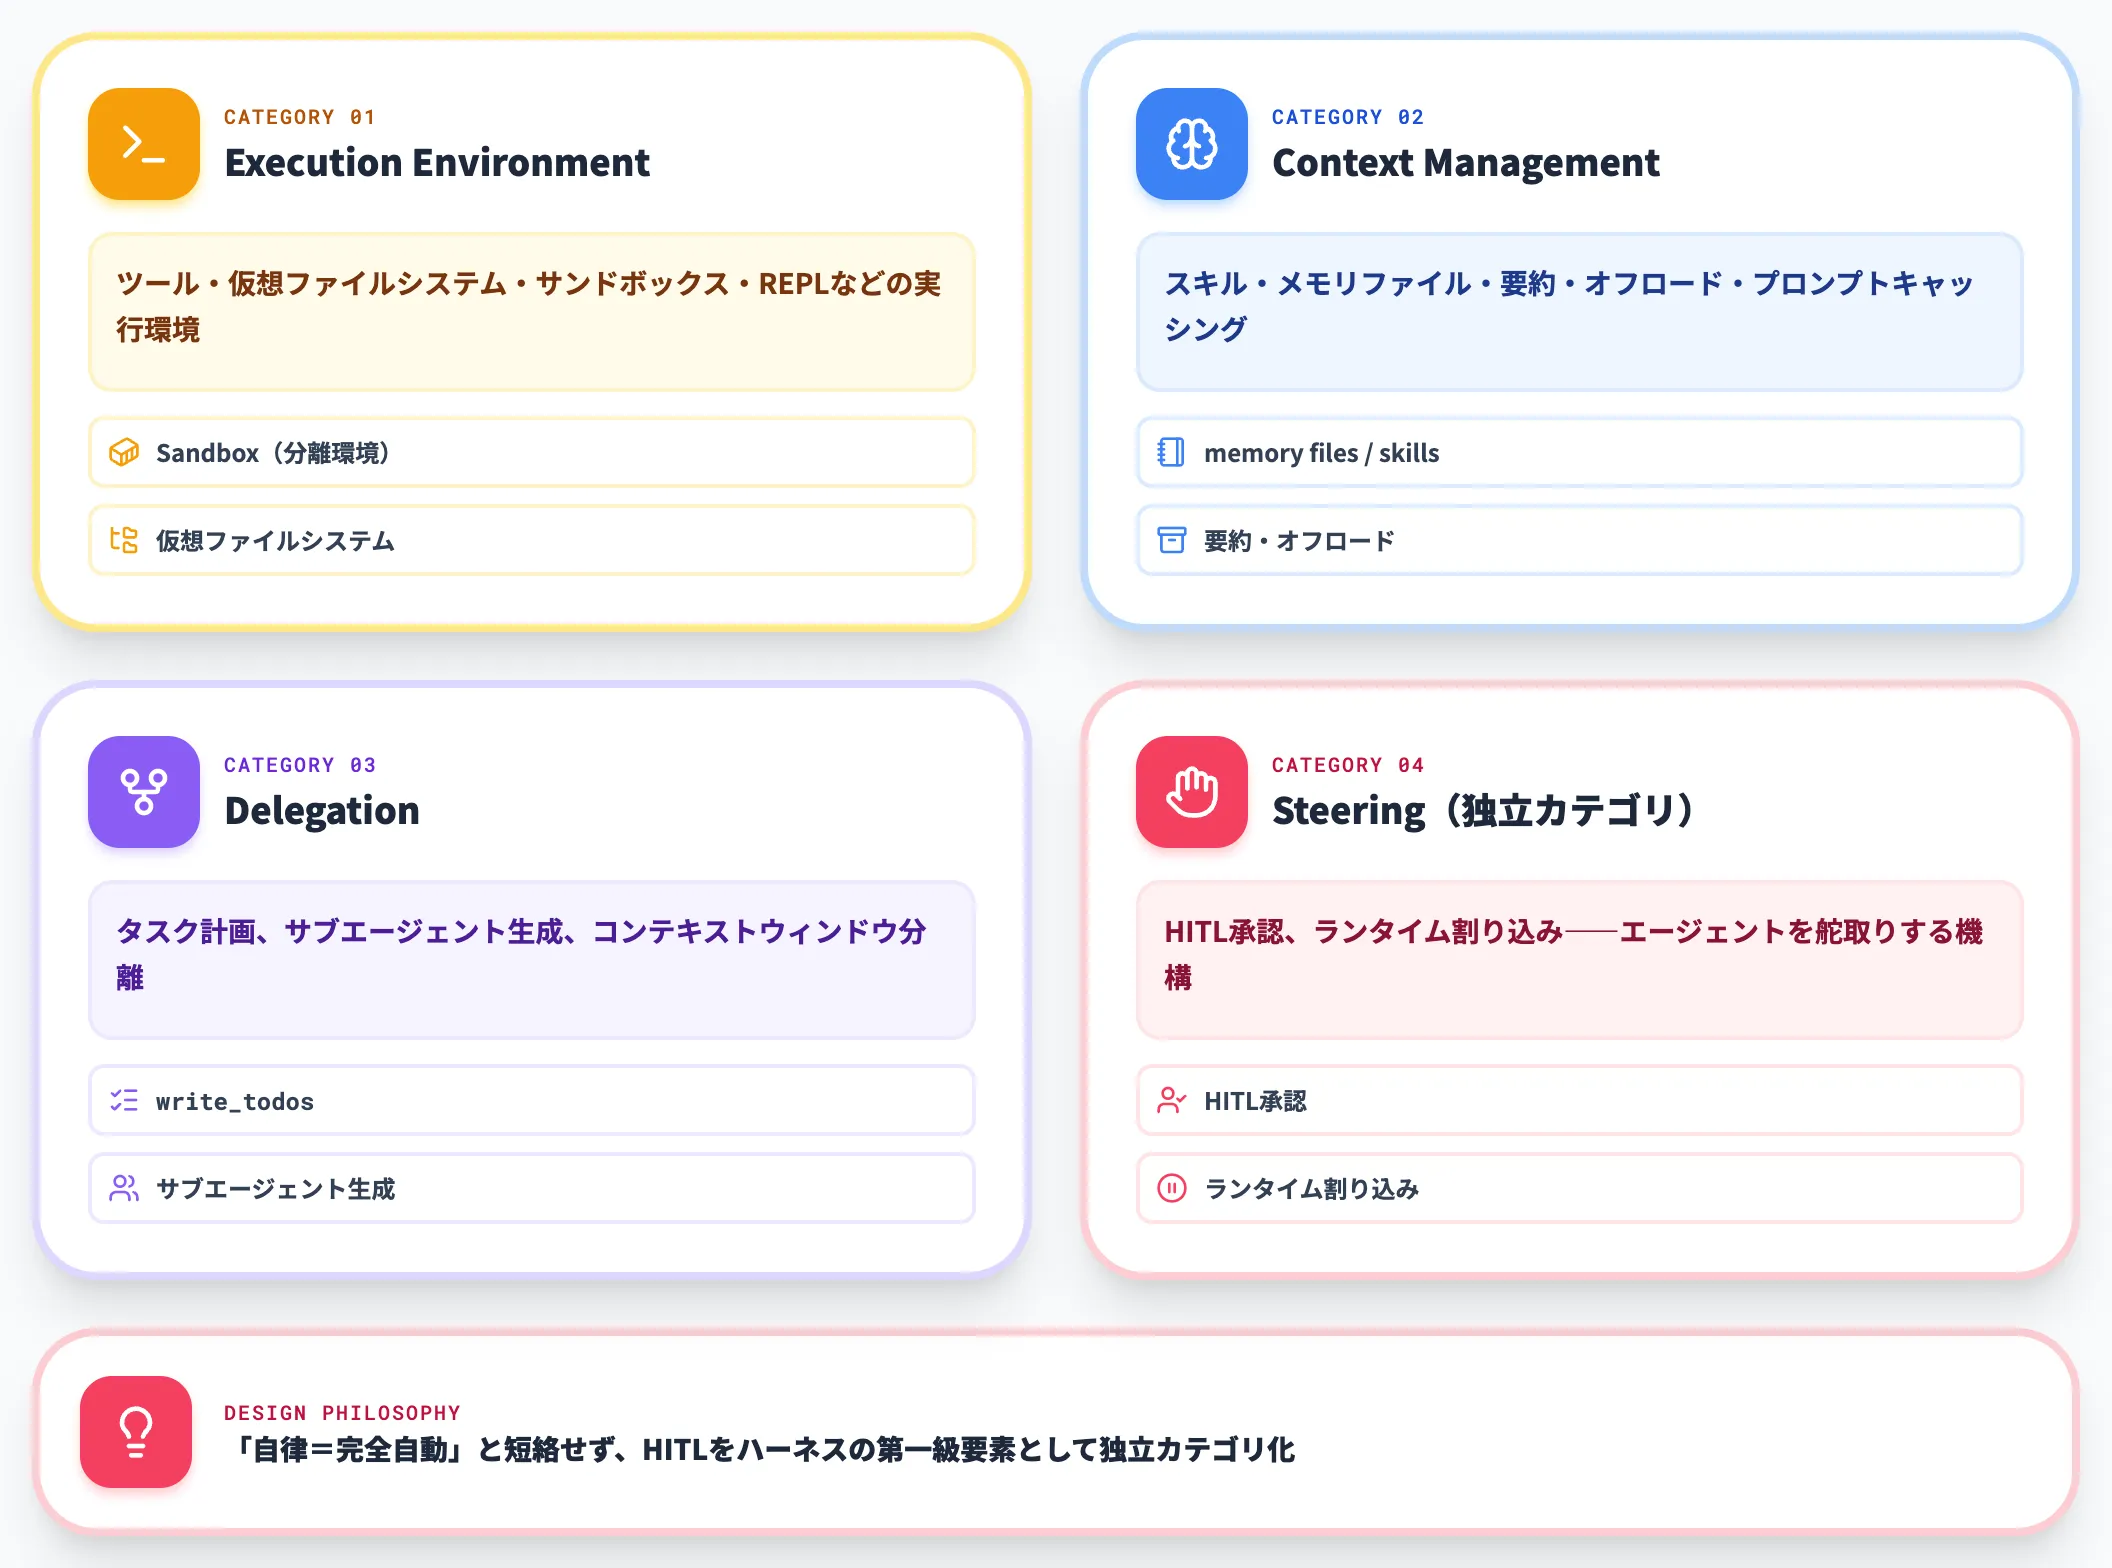Click the blue brain icon
This screenshot has width=2112, height=1568.
1192,144
